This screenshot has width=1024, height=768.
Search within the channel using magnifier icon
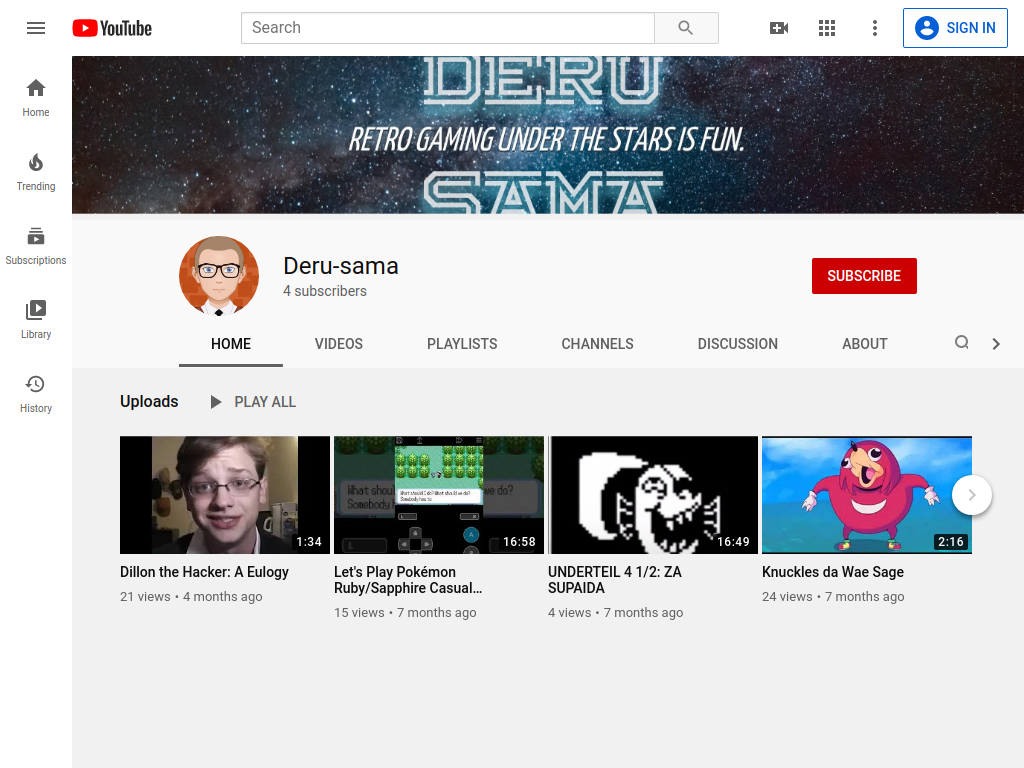coord(961,343)
